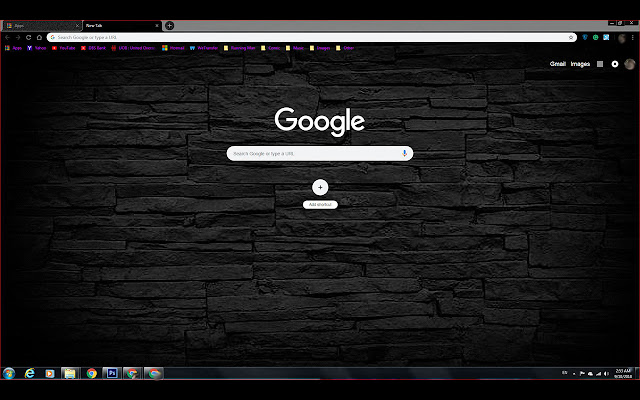Open the Yahoo bookmark
This screenshot has width=640, height=400.
[x=36, y=48]
